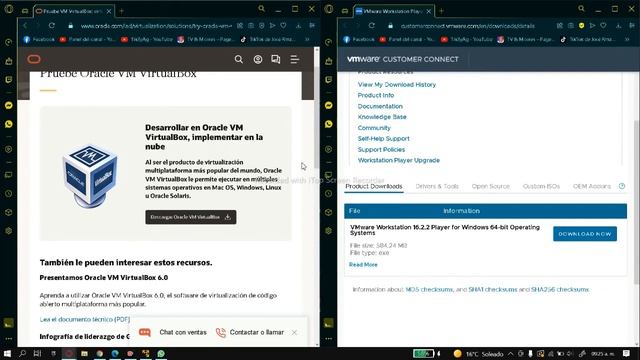The width and height of the screenshot is (640, 360).
Task: Open Chrome from the Windows taskbar
Action: pyautogui.click(x=100, y=353)
